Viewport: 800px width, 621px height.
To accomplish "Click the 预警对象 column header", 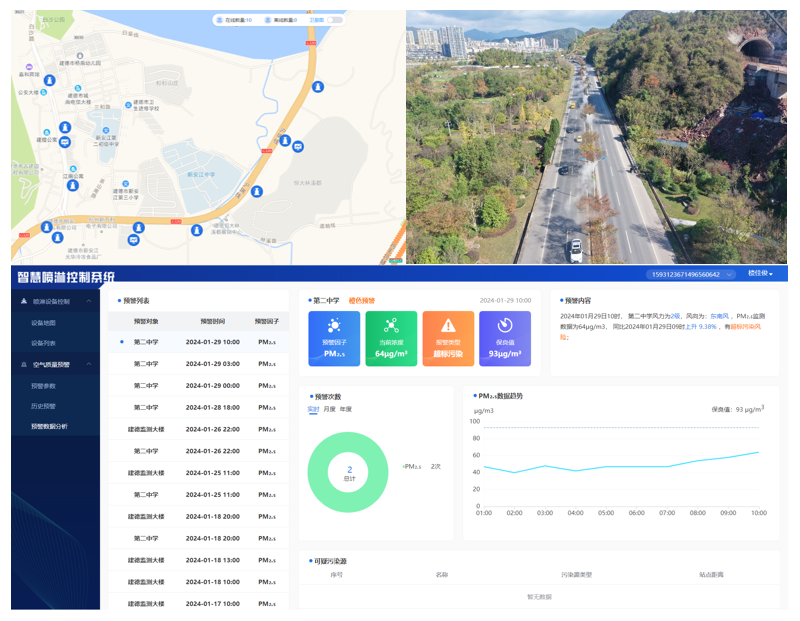I will (146, 321).
